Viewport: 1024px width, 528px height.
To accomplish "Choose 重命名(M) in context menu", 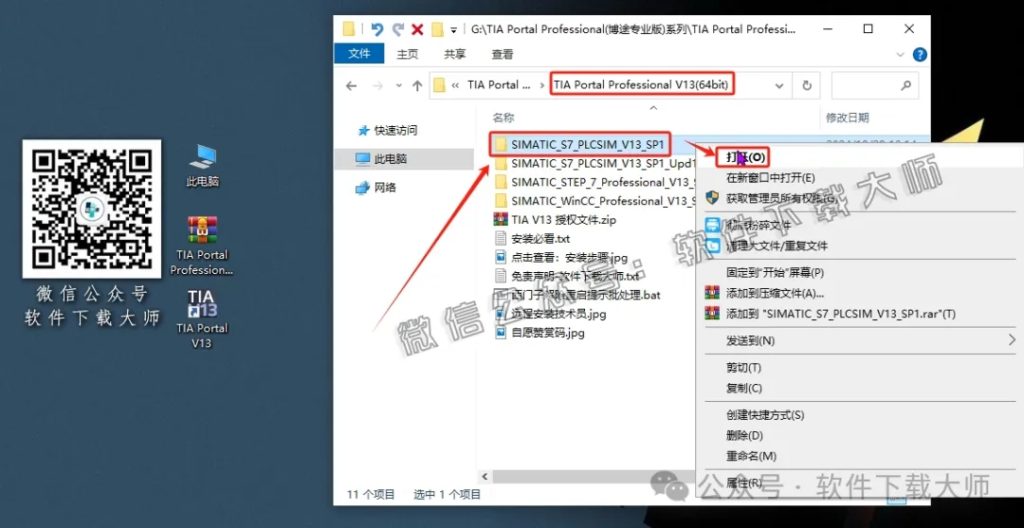I will [x=751, y=456].
